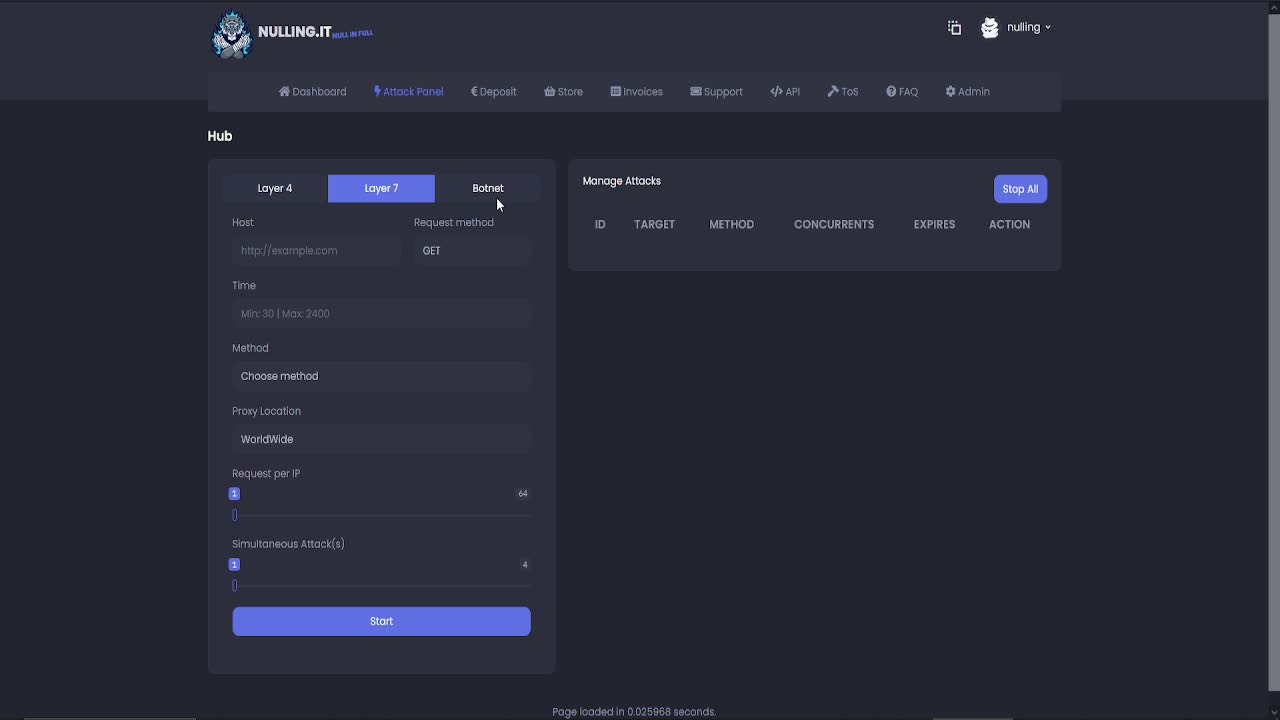Viewport: 1280px width, 720px height.
Task: Switch to the Botnet tab
Action: point(488,189)
